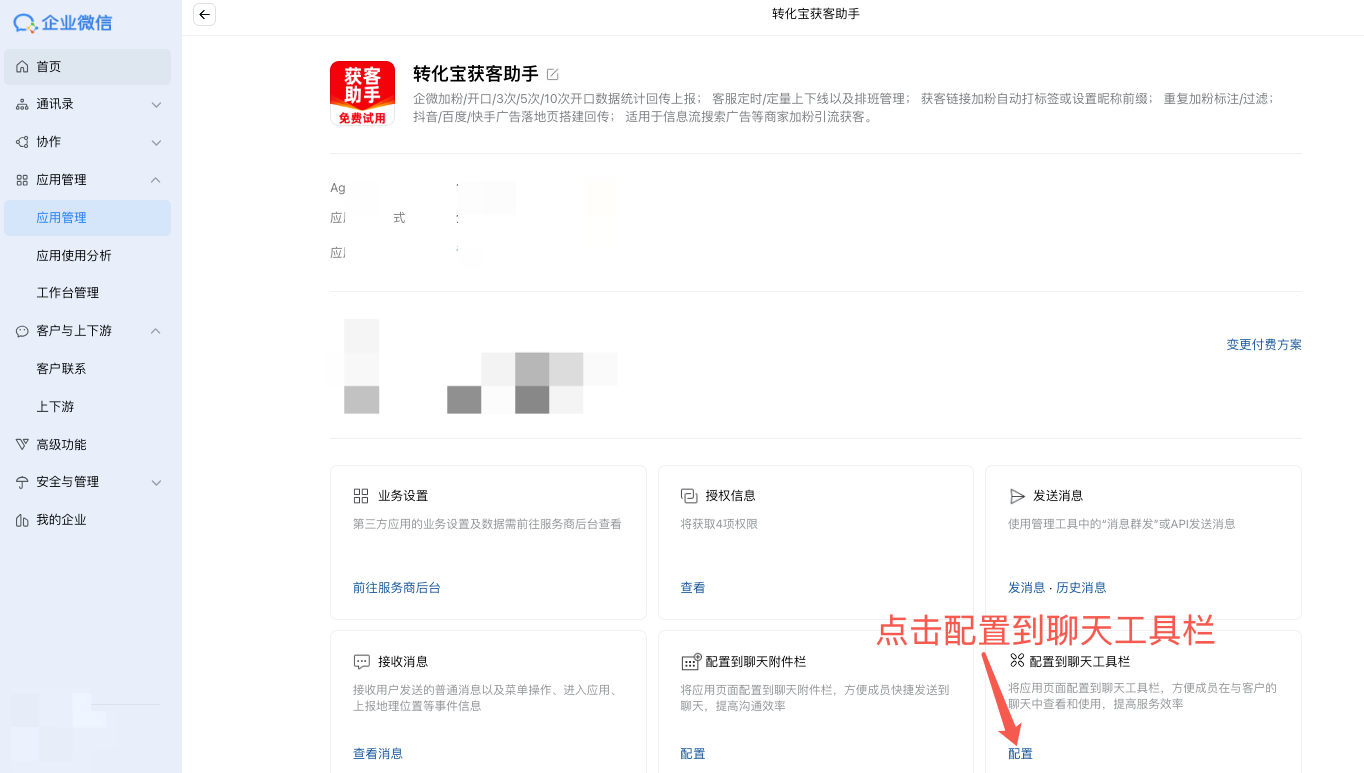Click the 业务设置 card icon
This screenshot has width=1364, height=773.
click(x=361, y=496)
